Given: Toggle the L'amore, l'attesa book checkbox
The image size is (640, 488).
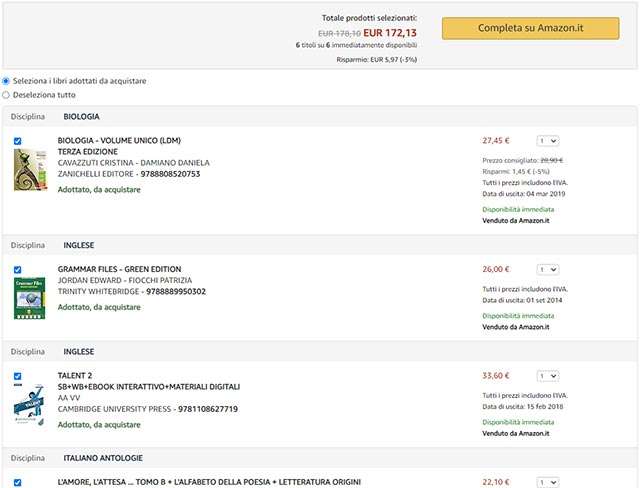Looking at the screenshot, I should tap(18, 483).
